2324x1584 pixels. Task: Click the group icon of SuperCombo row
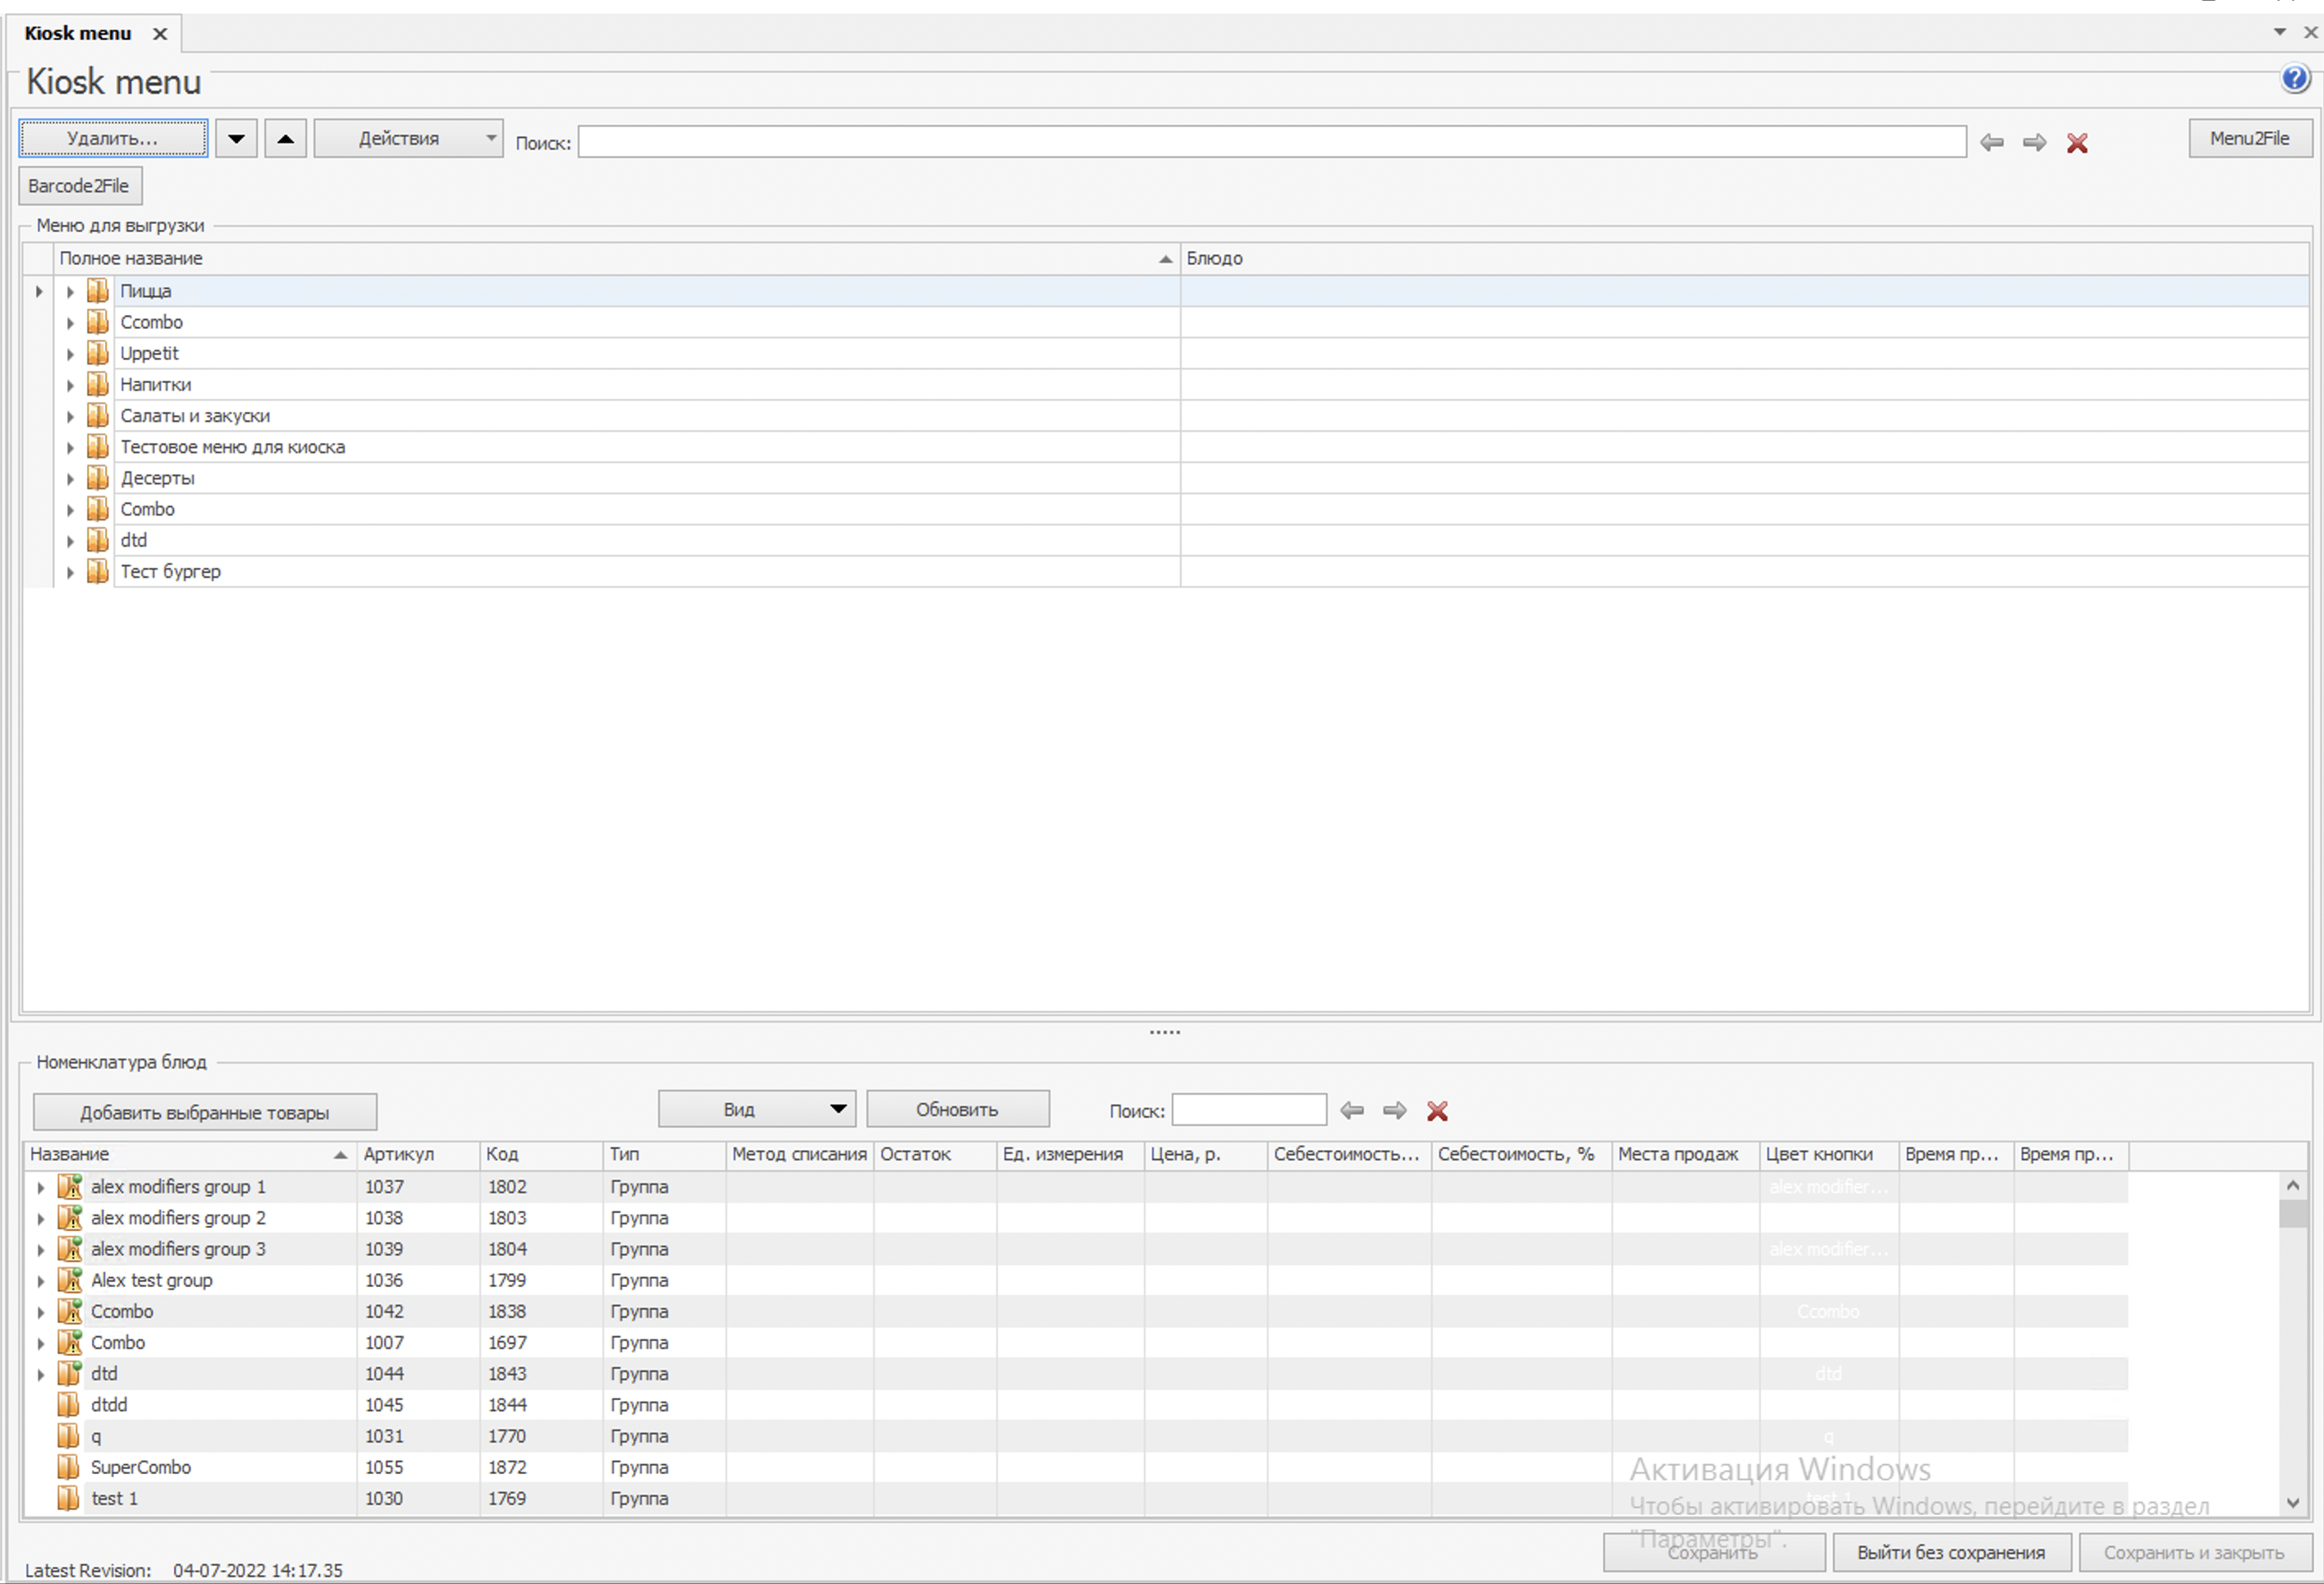68,1467
